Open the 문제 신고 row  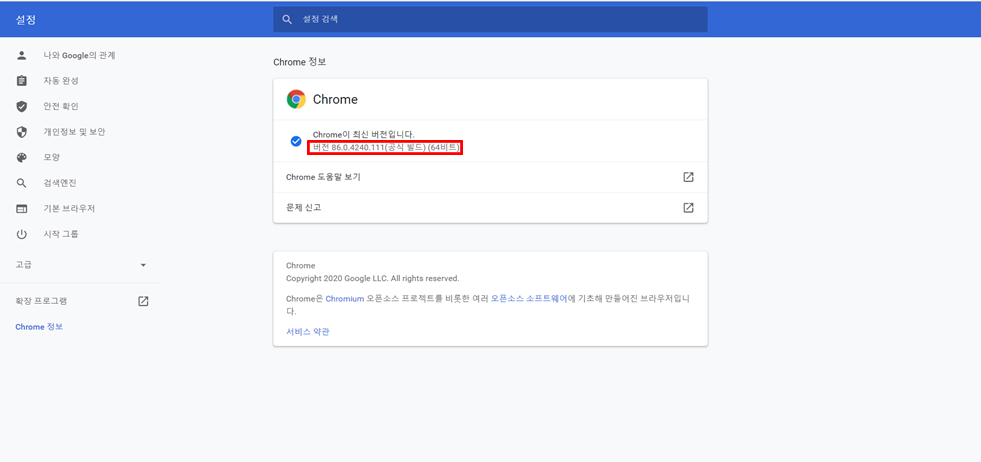490,208
